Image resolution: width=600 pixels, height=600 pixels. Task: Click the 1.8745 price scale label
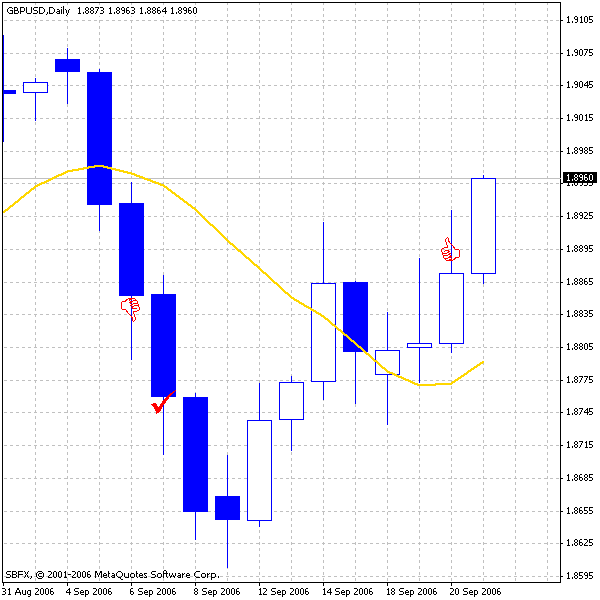(580, 412)
